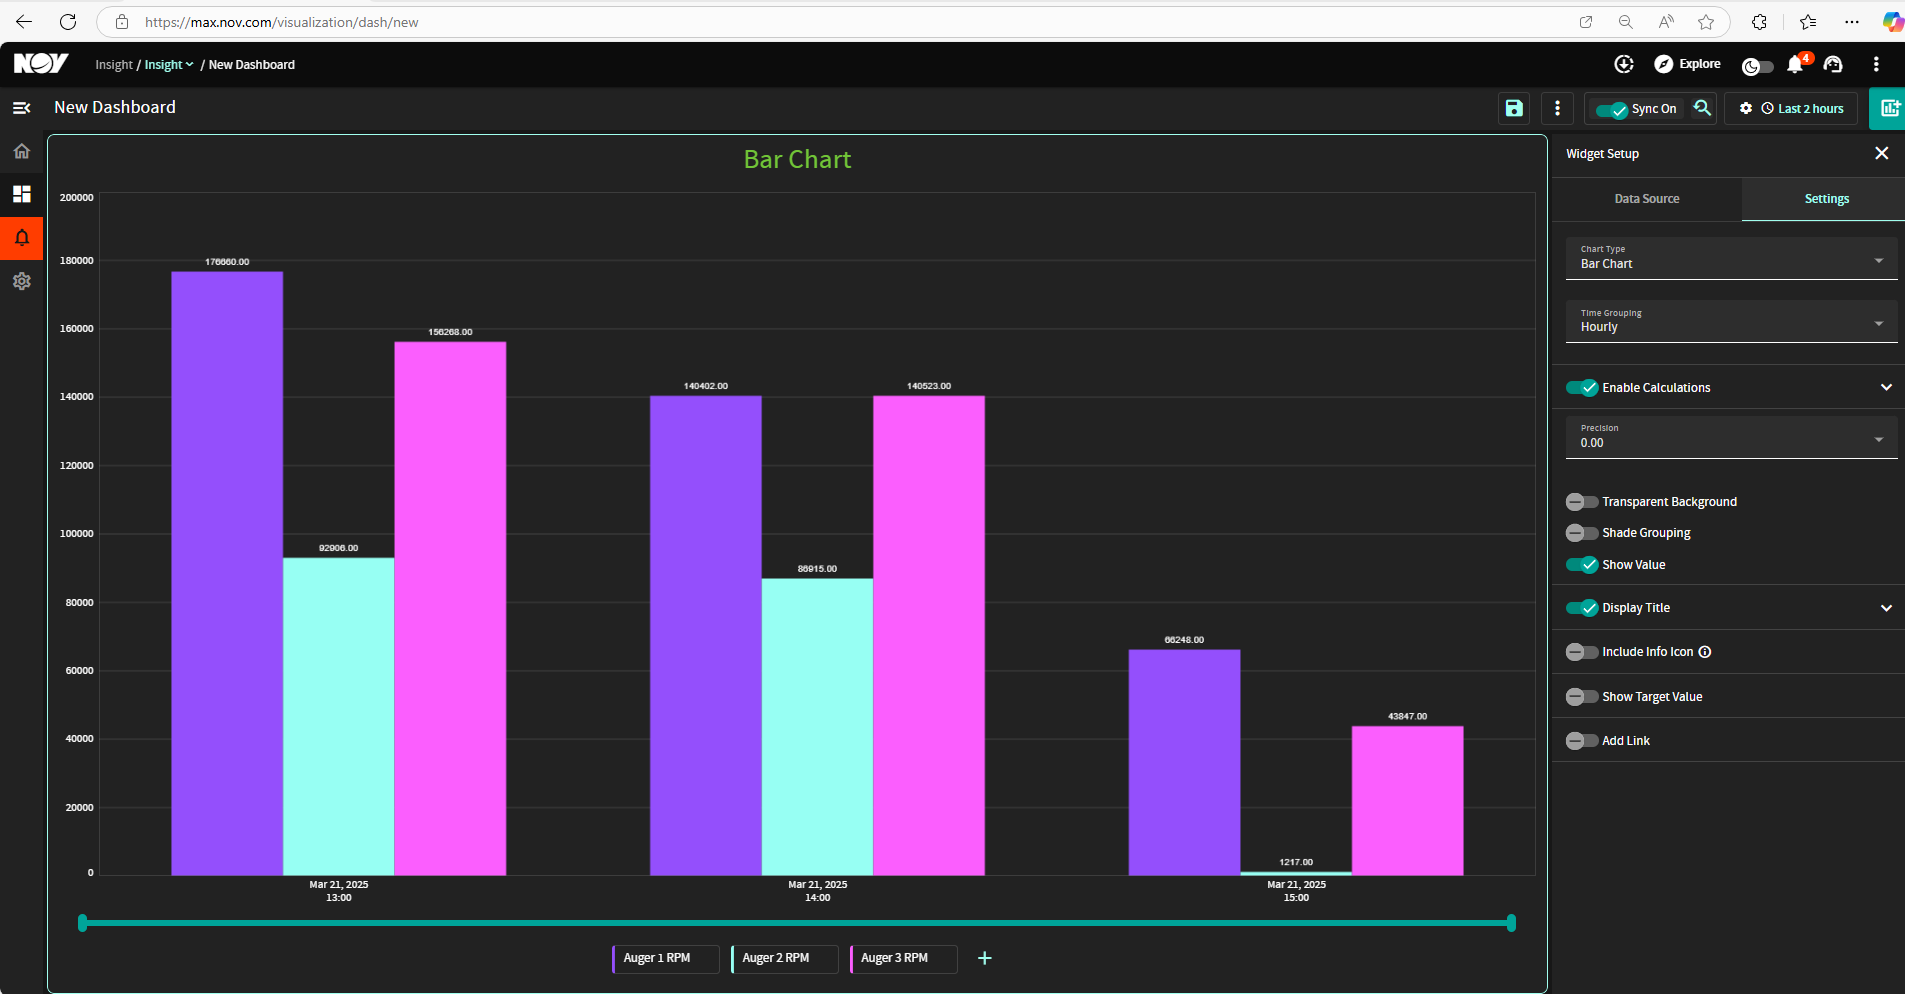Collapse the sidebar with the hamburger icon
Screen dimensions: 1905x994
point(22,108)
